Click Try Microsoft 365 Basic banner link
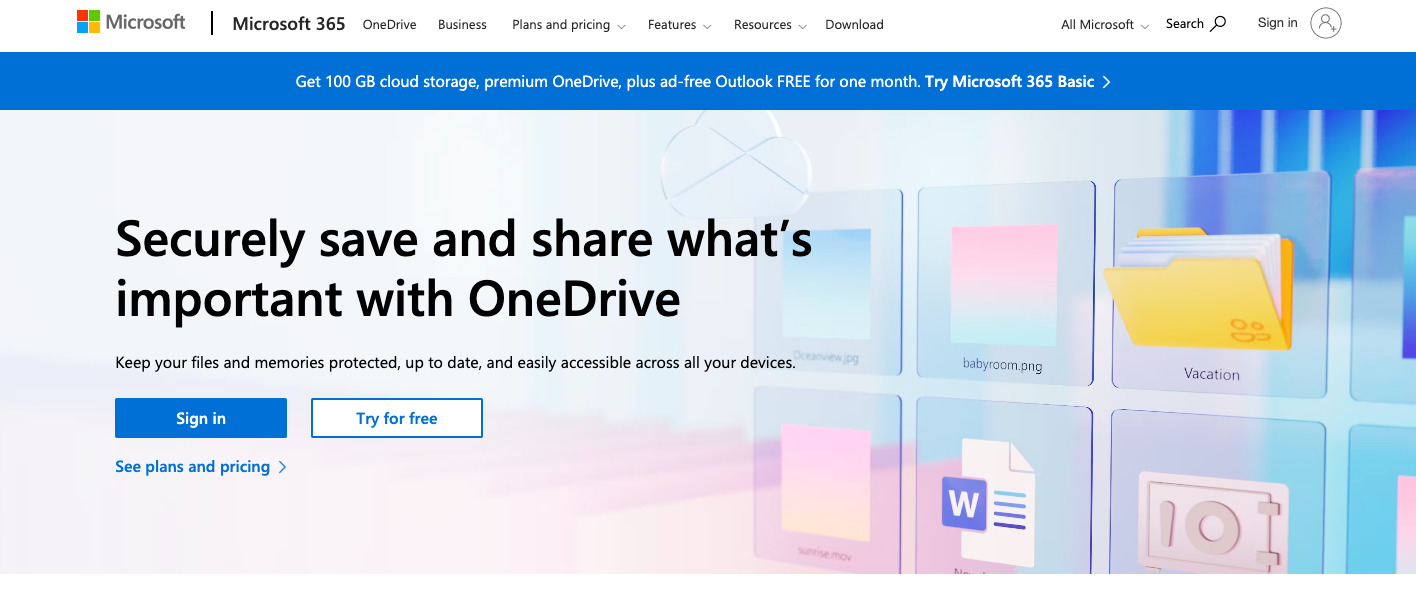1416x609 pixels. [x=1018, y=82]
